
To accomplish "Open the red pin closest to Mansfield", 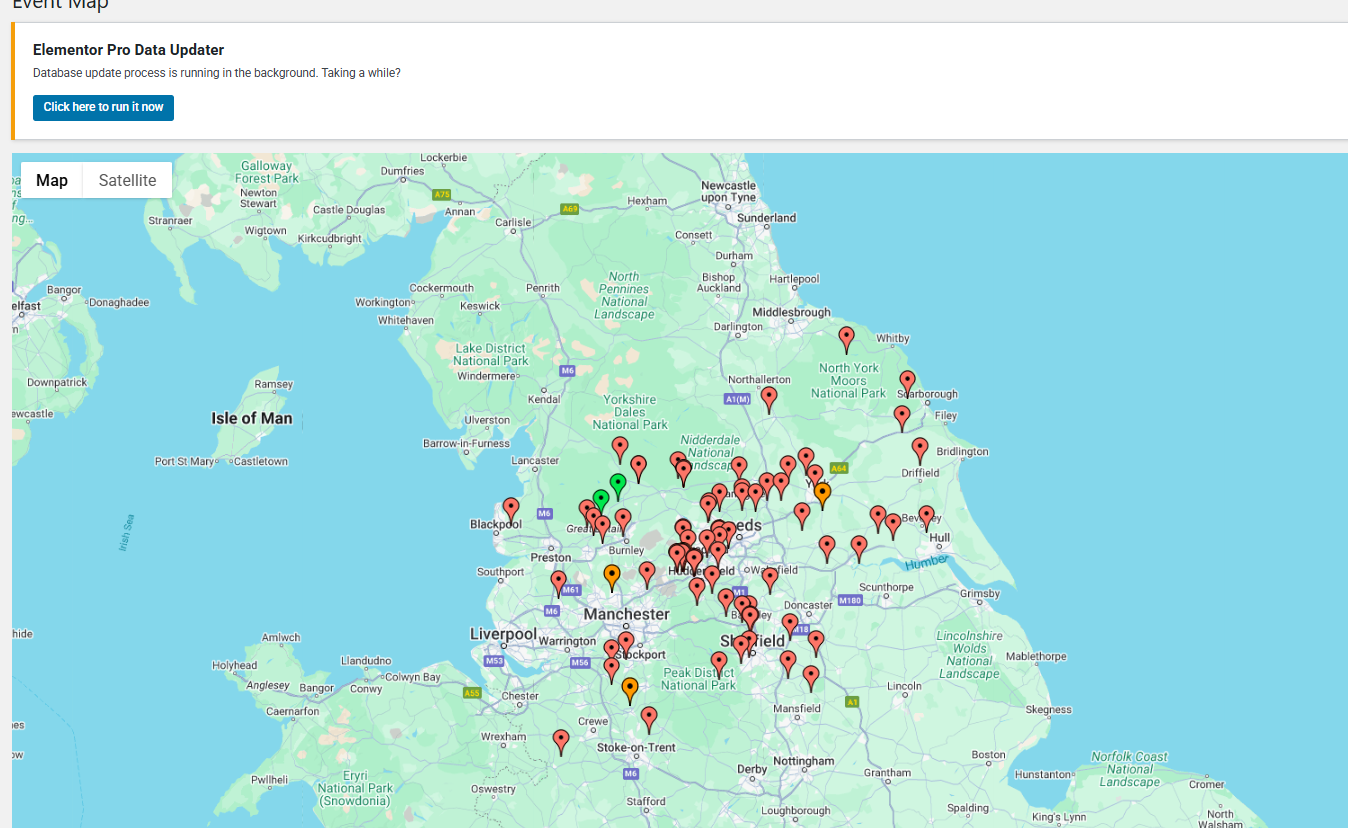I will pyautogui.click(x=811, y=678).
